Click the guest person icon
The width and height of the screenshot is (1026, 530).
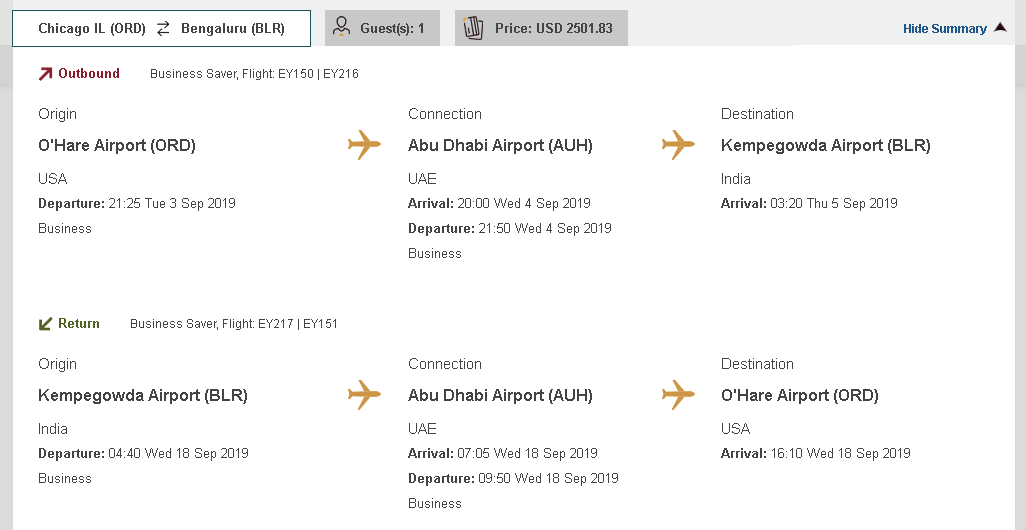click(x=342, y=27)
